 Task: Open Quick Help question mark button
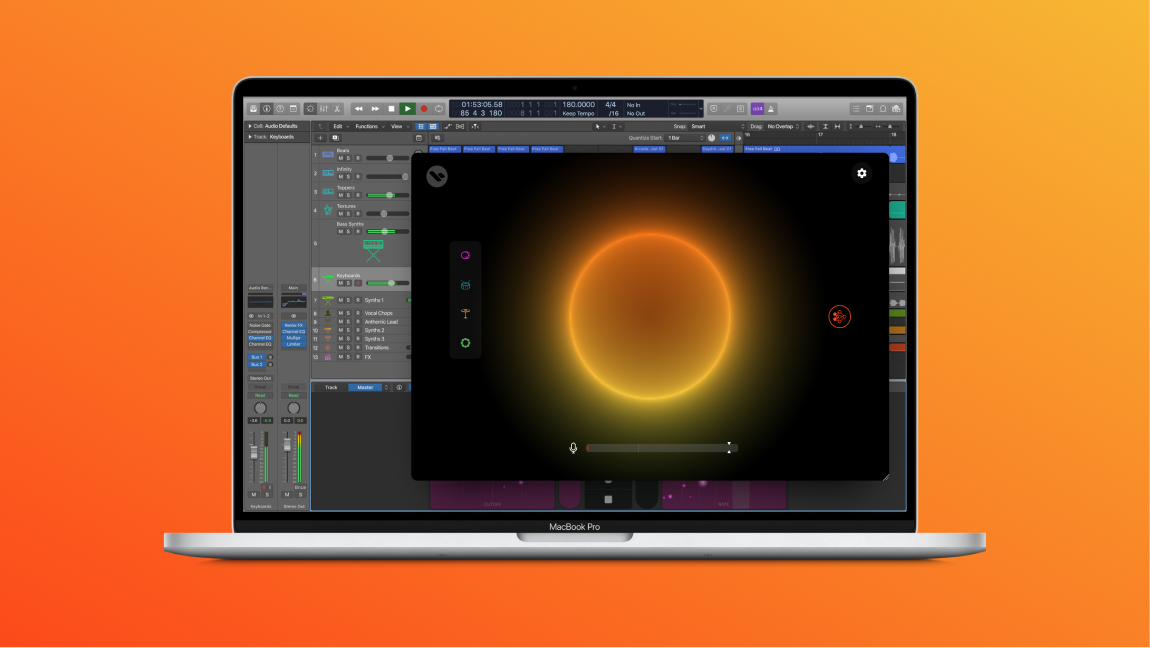coord(280,108)
